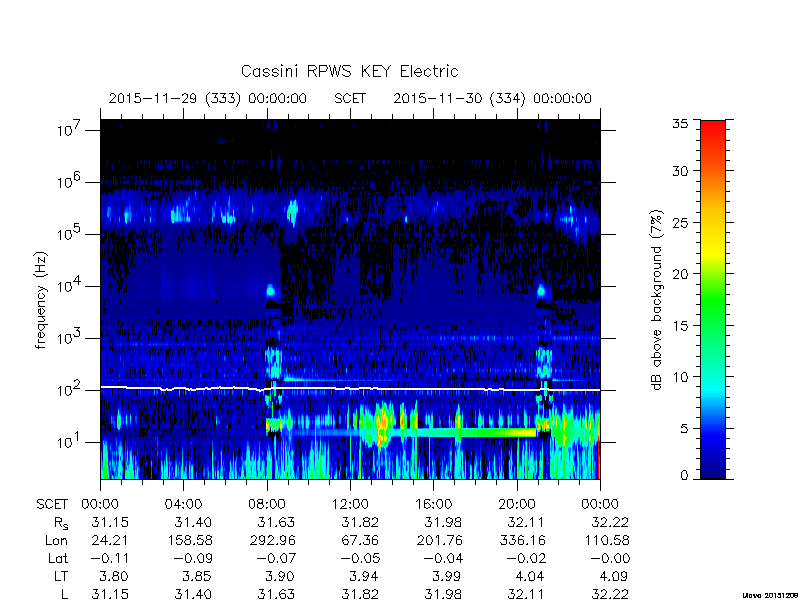Click the 'Rs' row label
The height and width of the screenshot is (600, 800).
61,523
